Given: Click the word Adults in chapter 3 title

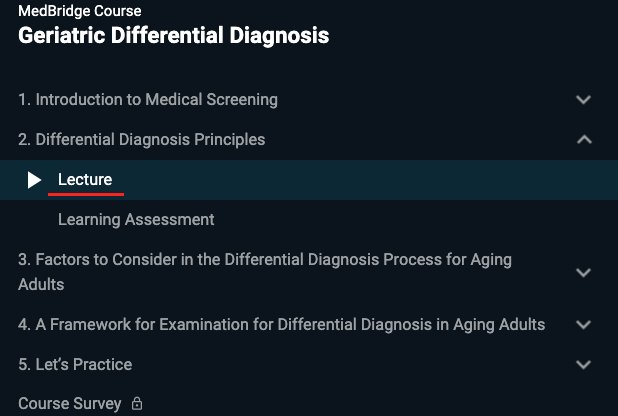Looking at the screenshot, I should (41, 285).
